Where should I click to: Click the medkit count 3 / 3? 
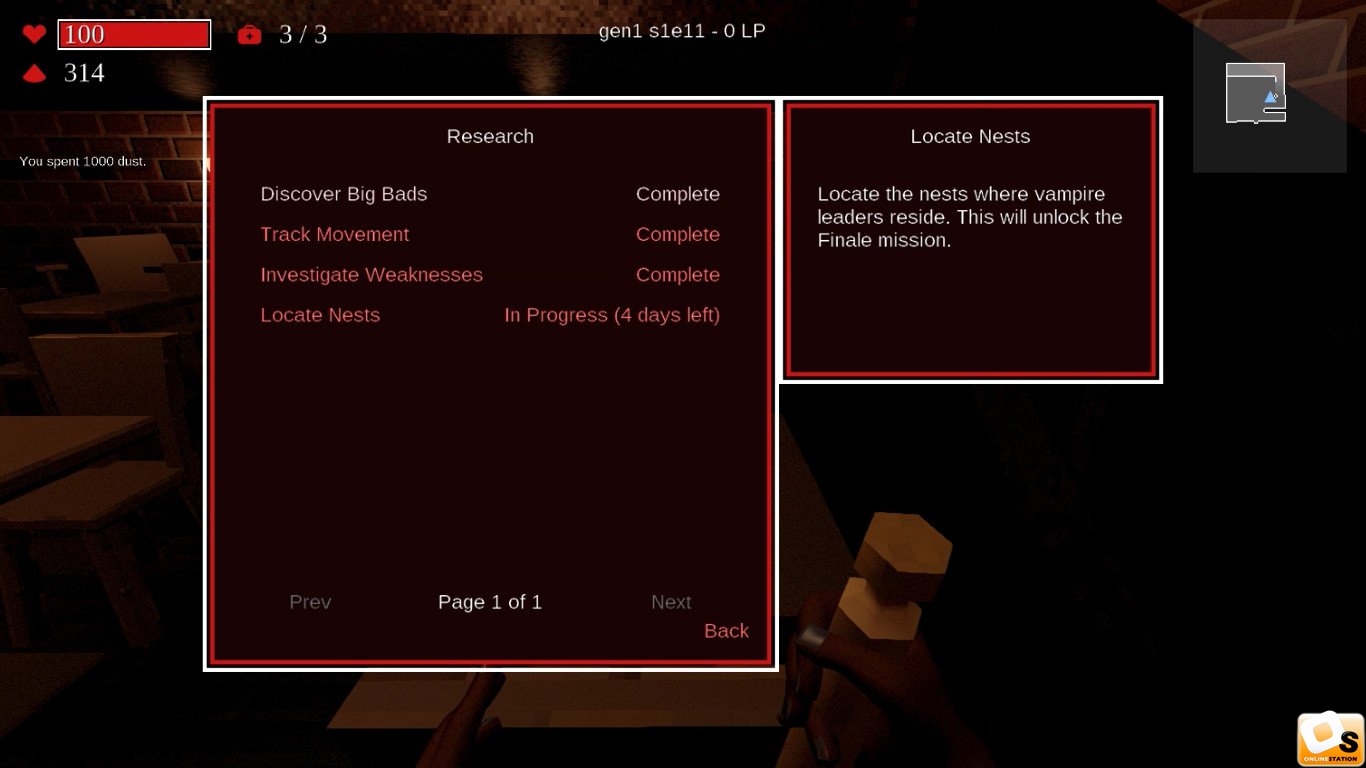pos(303,35)
